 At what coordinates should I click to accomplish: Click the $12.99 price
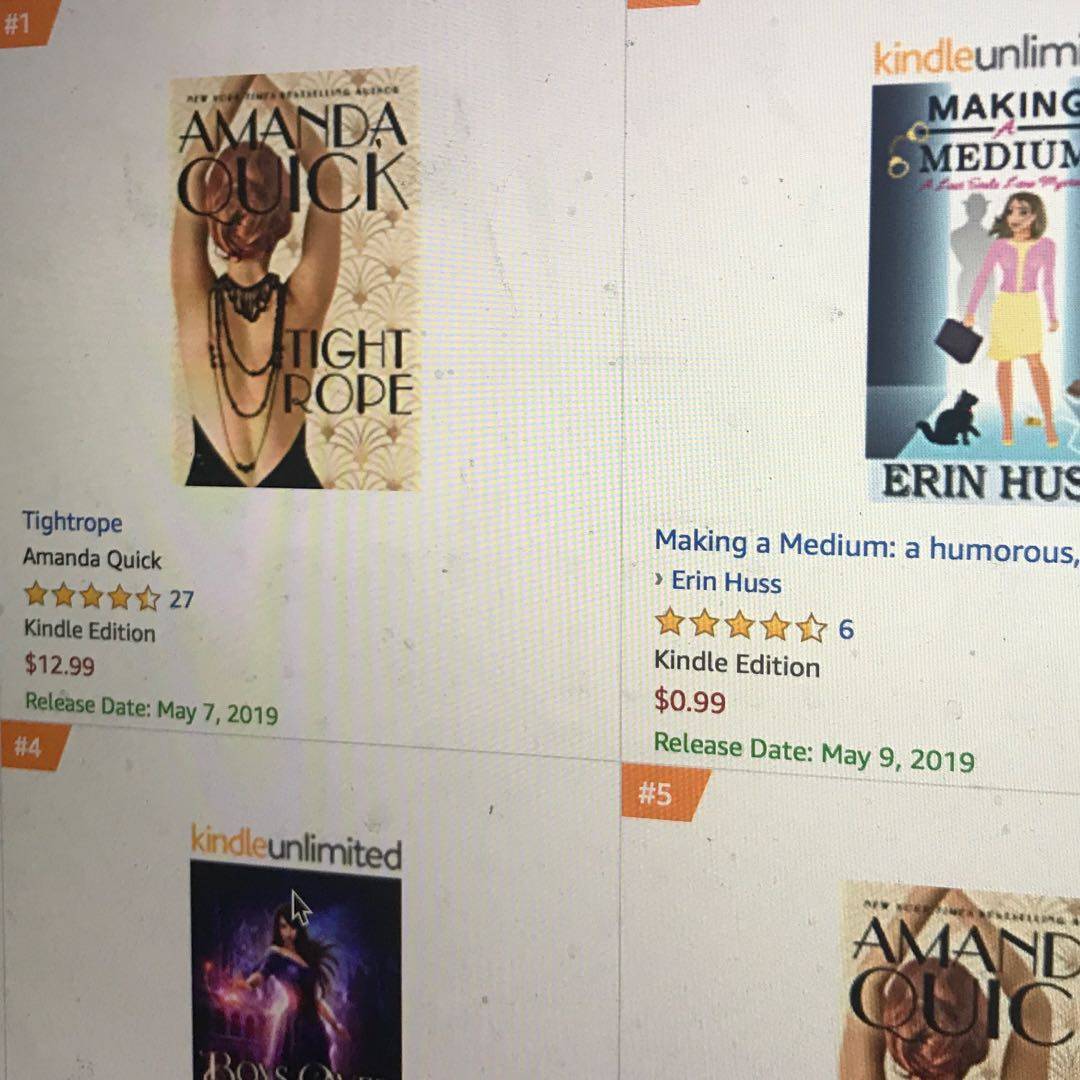click(x=59, y=665)
